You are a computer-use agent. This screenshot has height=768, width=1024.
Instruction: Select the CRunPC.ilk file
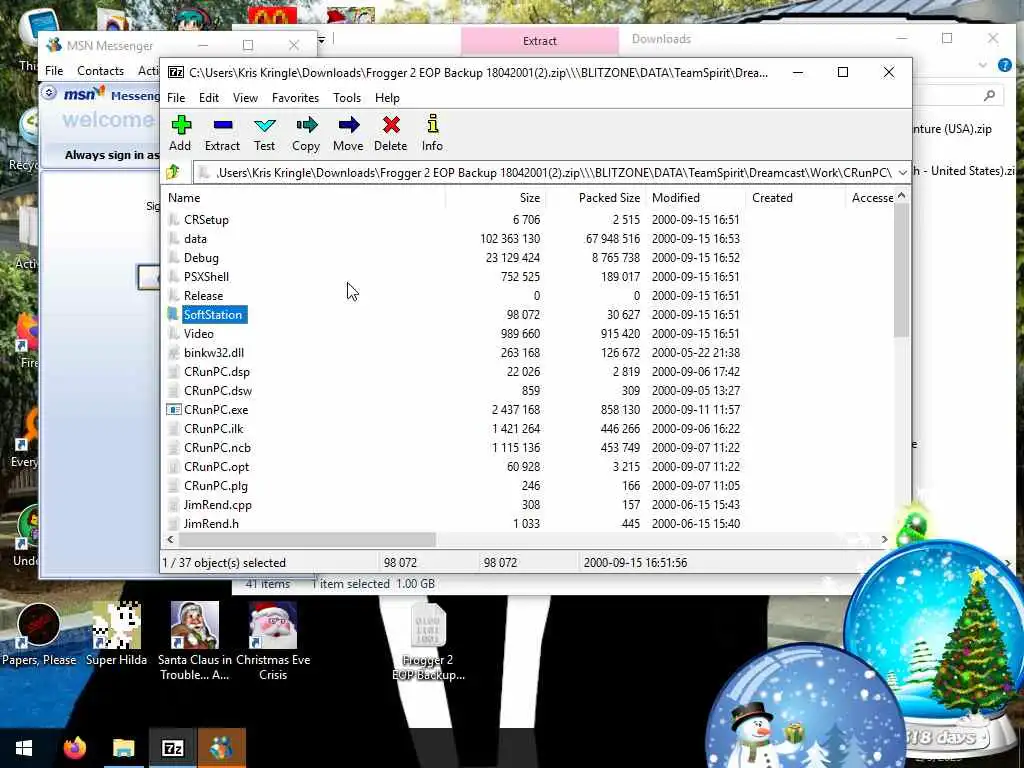[214, 429]
